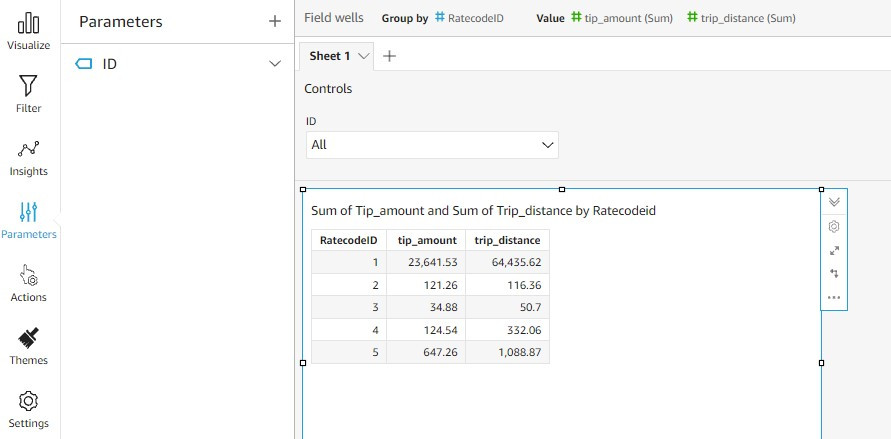Open the Settings panel
This screenshot has height=439, width=891.
click(x=28, y=409)
